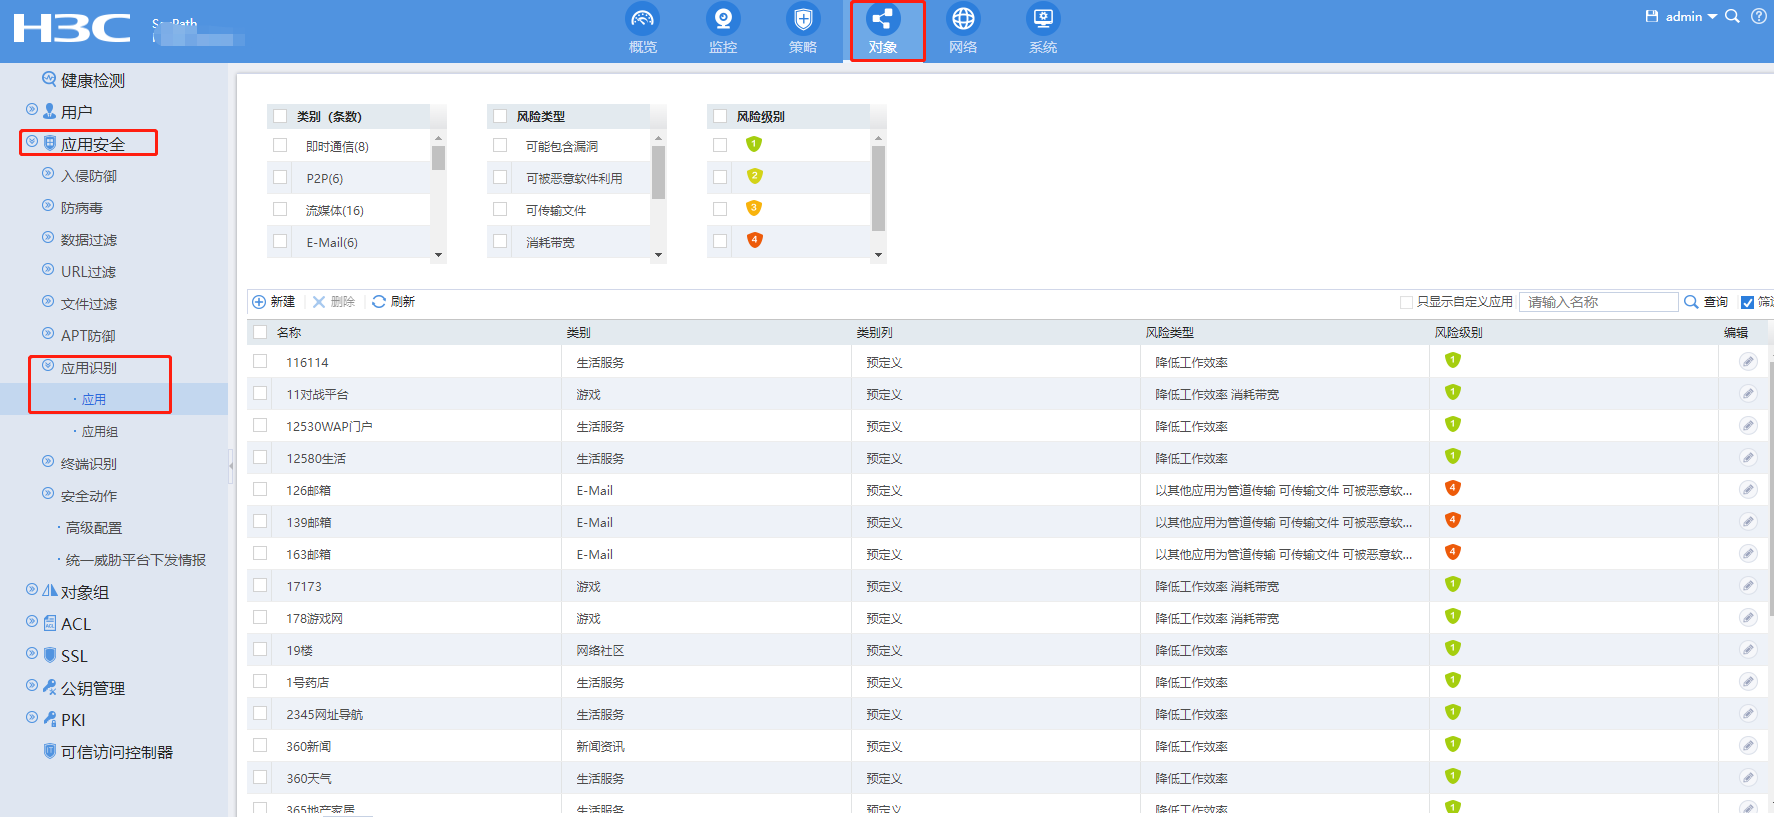Open the 策略 policy shield icon

tap(803, 19)
